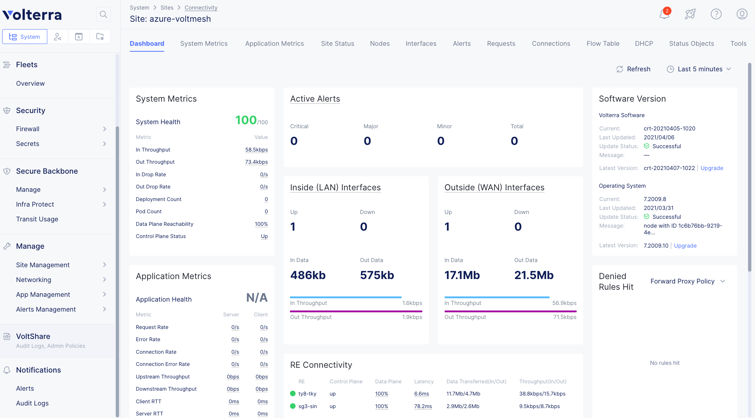Click the Refresh button
Viewport: 755px width, 418px height.
coord(633,69)
